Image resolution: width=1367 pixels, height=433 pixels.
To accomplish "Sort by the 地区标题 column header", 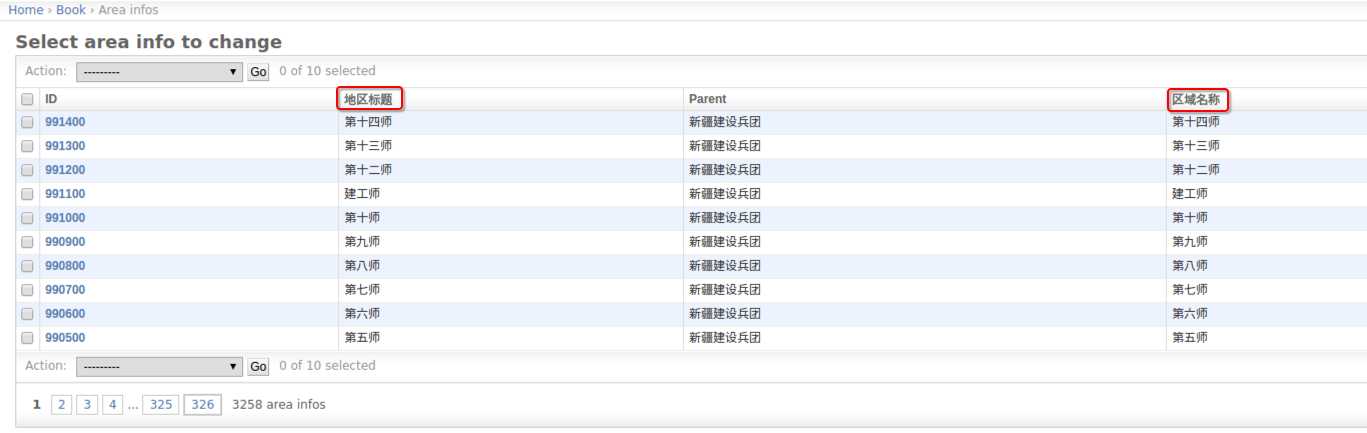I will pos(369,99).
